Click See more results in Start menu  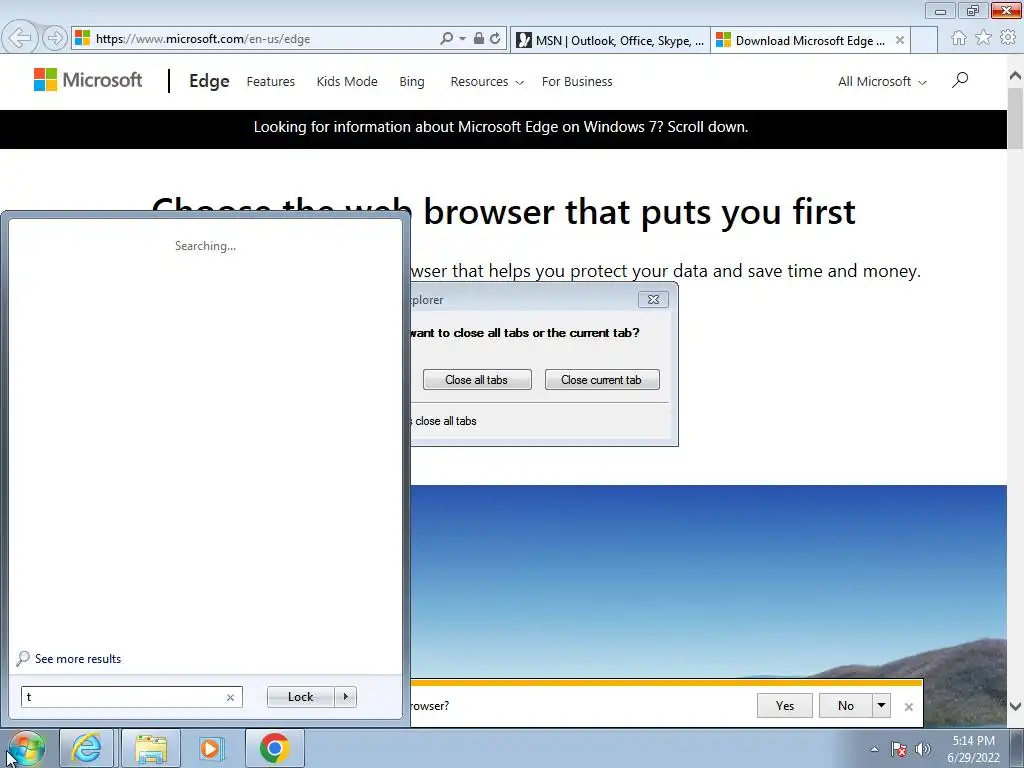69,658
